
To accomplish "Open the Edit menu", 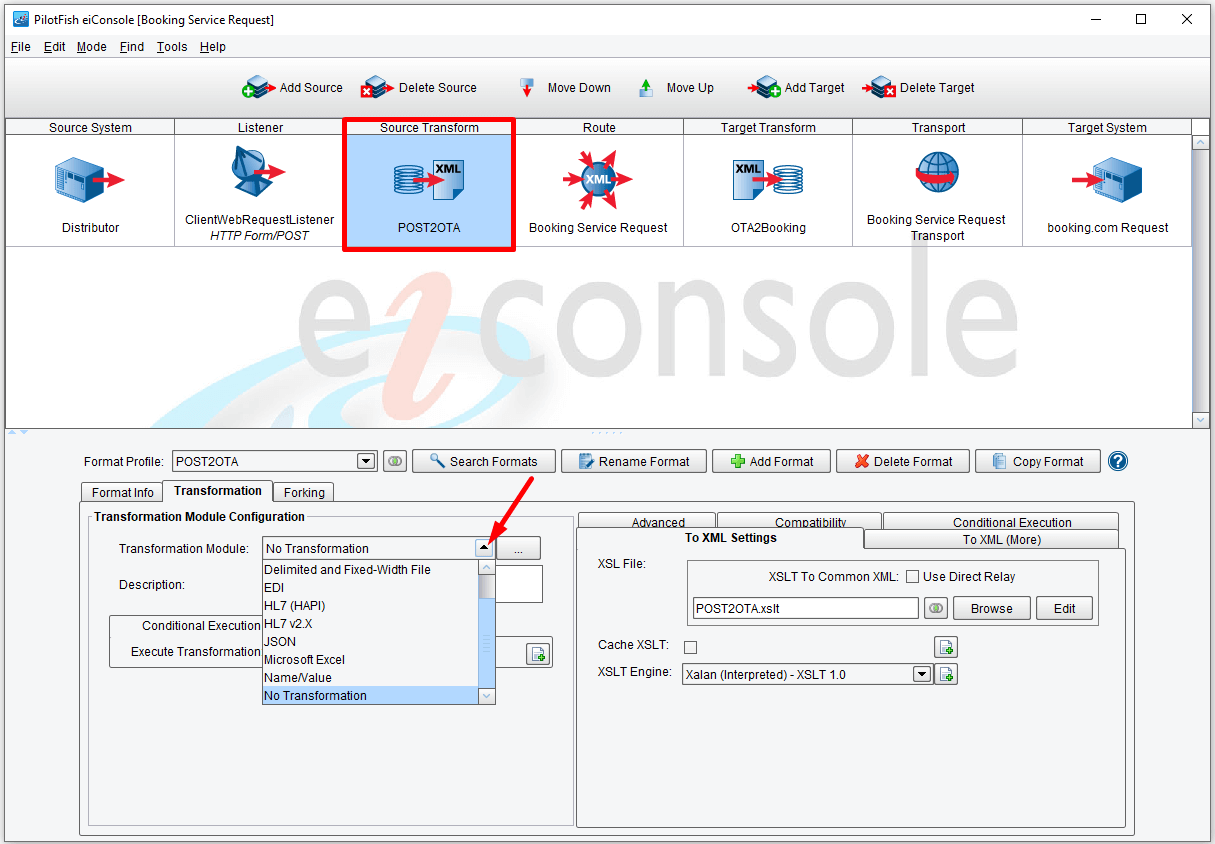I will tap(54, 47).
